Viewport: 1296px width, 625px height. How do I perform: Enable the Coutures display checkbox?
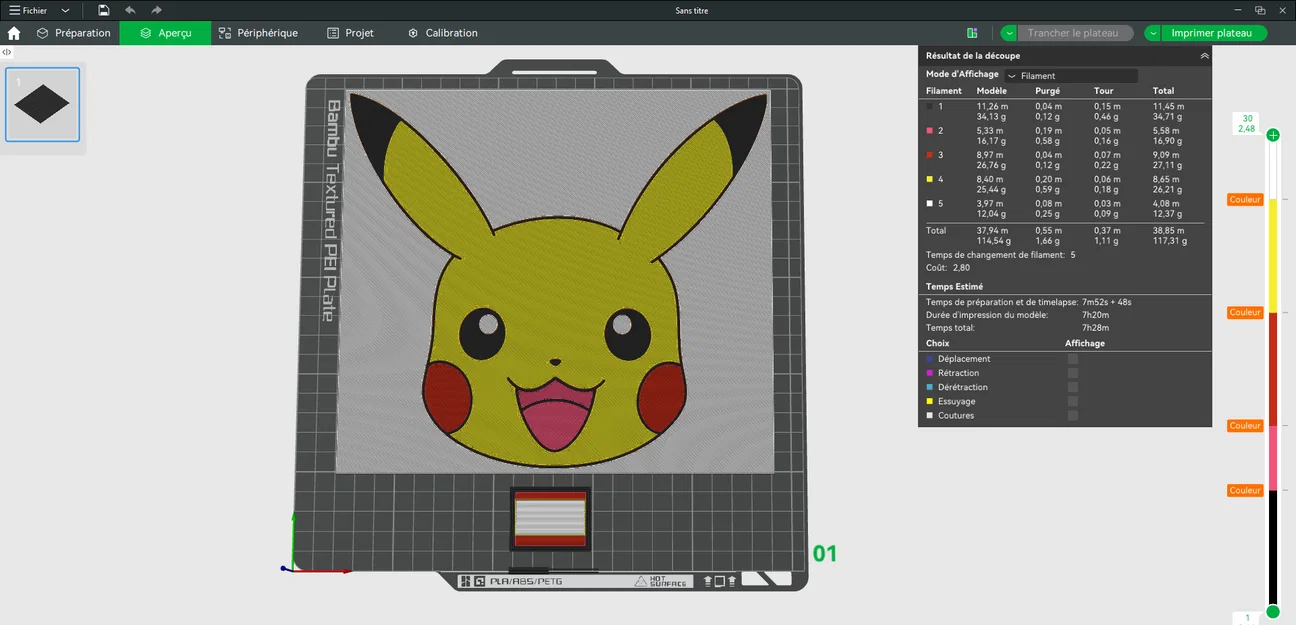point(1075,415)
